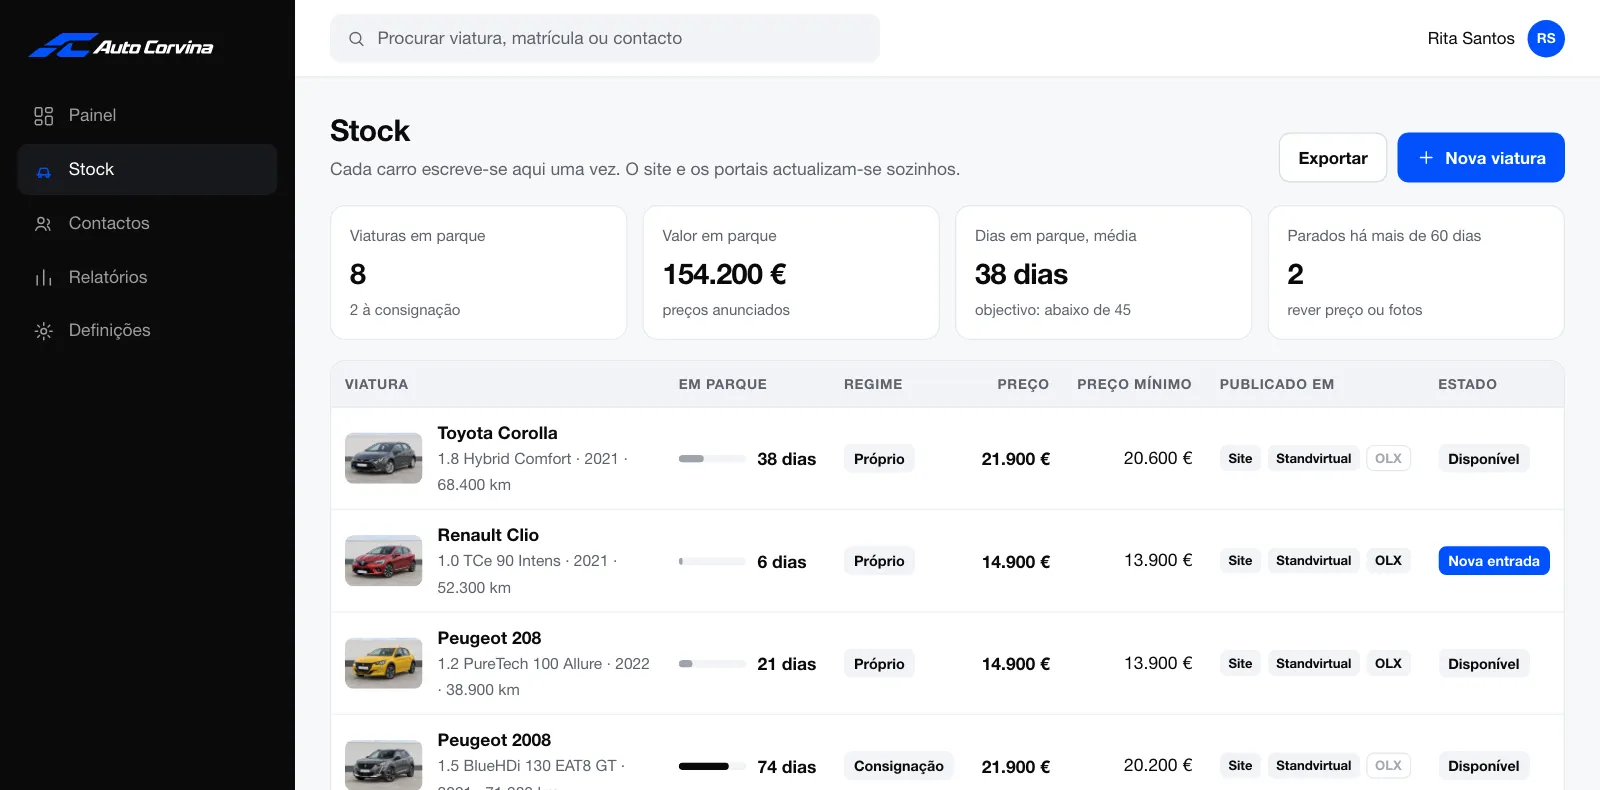1600x790 pixels.
Task: Enable OLX publication for Toyota Corolla
Action: (x=1388, y=459)
